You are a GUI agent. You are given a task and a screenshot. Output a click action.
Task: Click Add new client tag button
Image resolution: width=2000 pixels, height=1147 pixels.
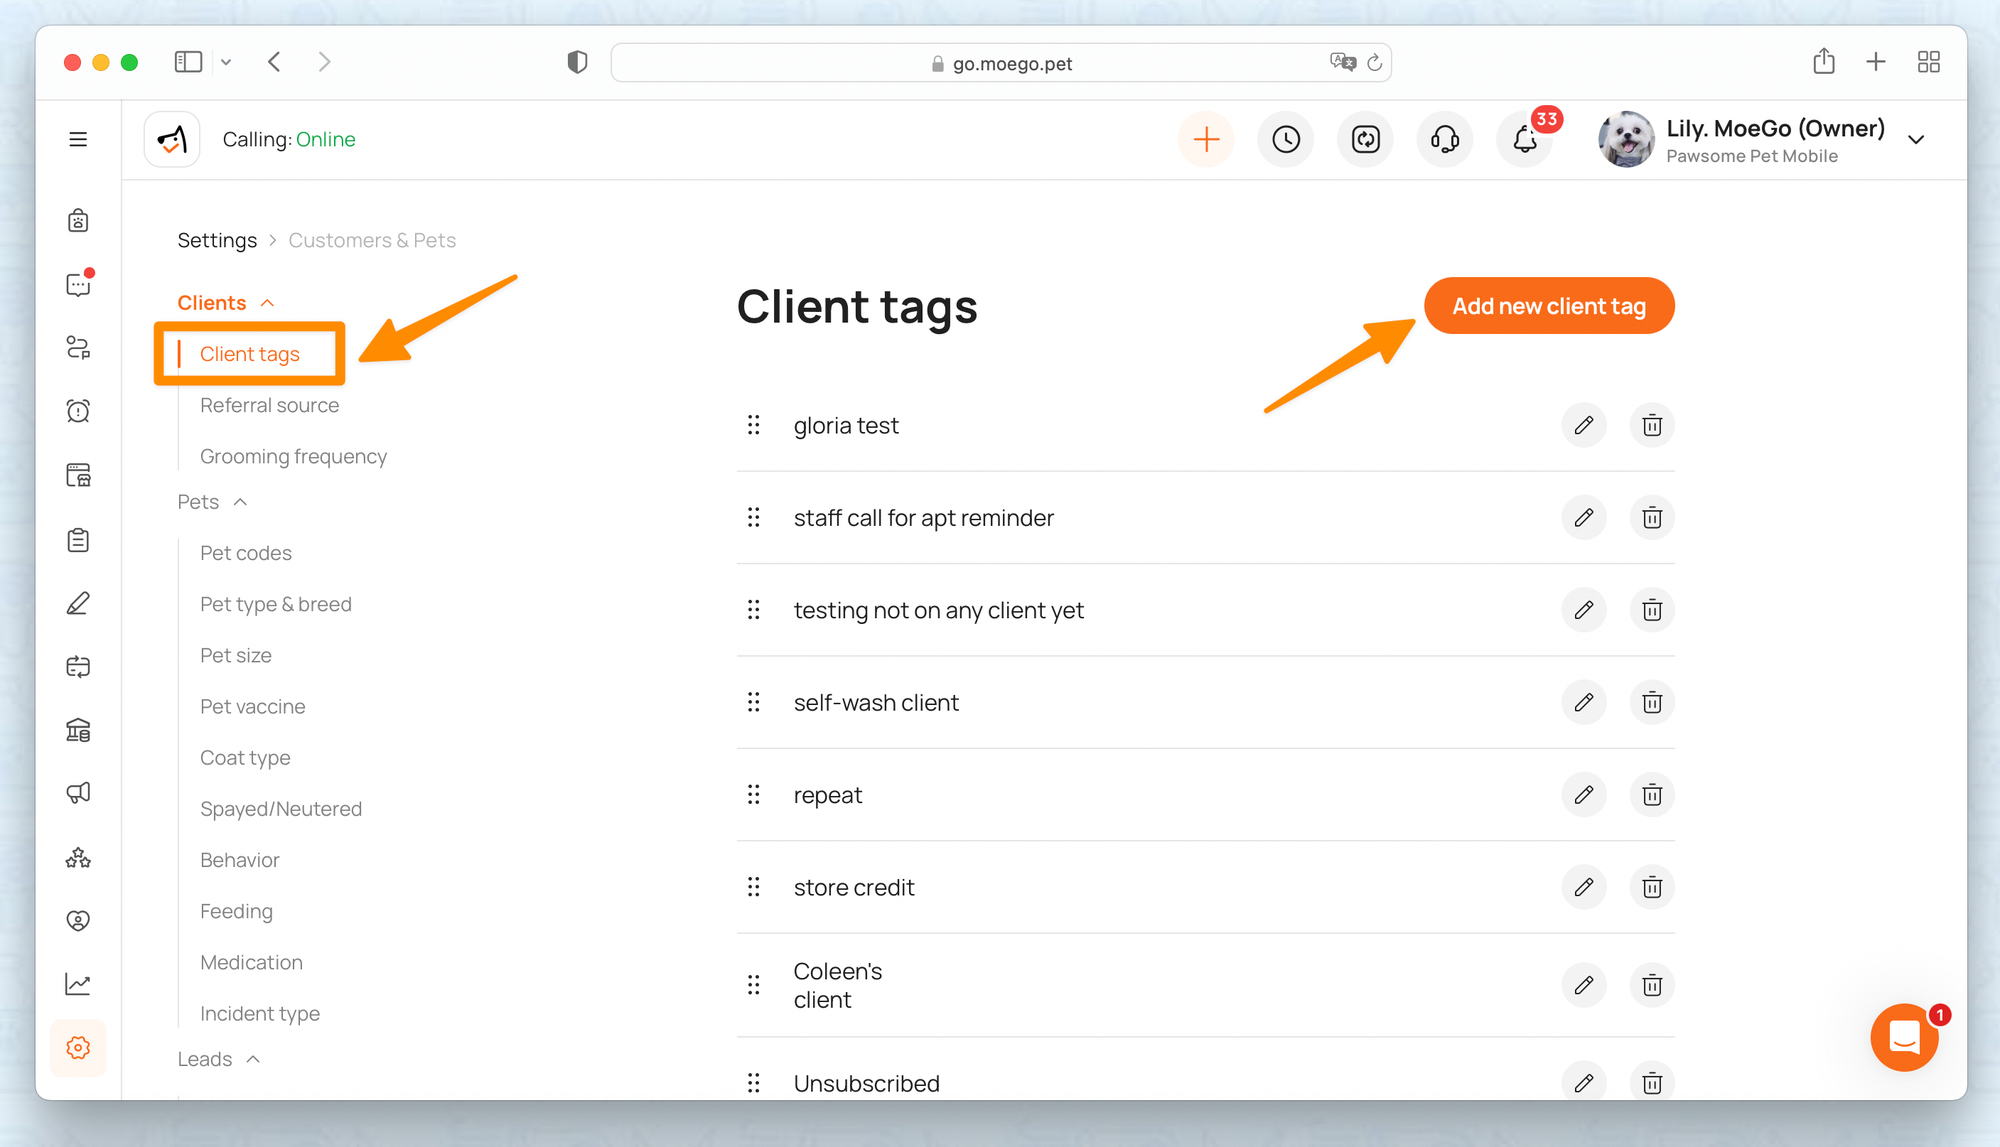tap(1548, 306)
